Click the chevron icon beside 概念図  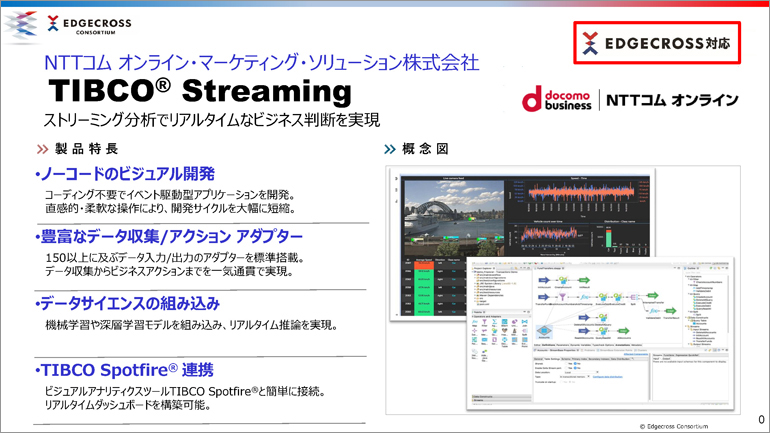(390, 149)
